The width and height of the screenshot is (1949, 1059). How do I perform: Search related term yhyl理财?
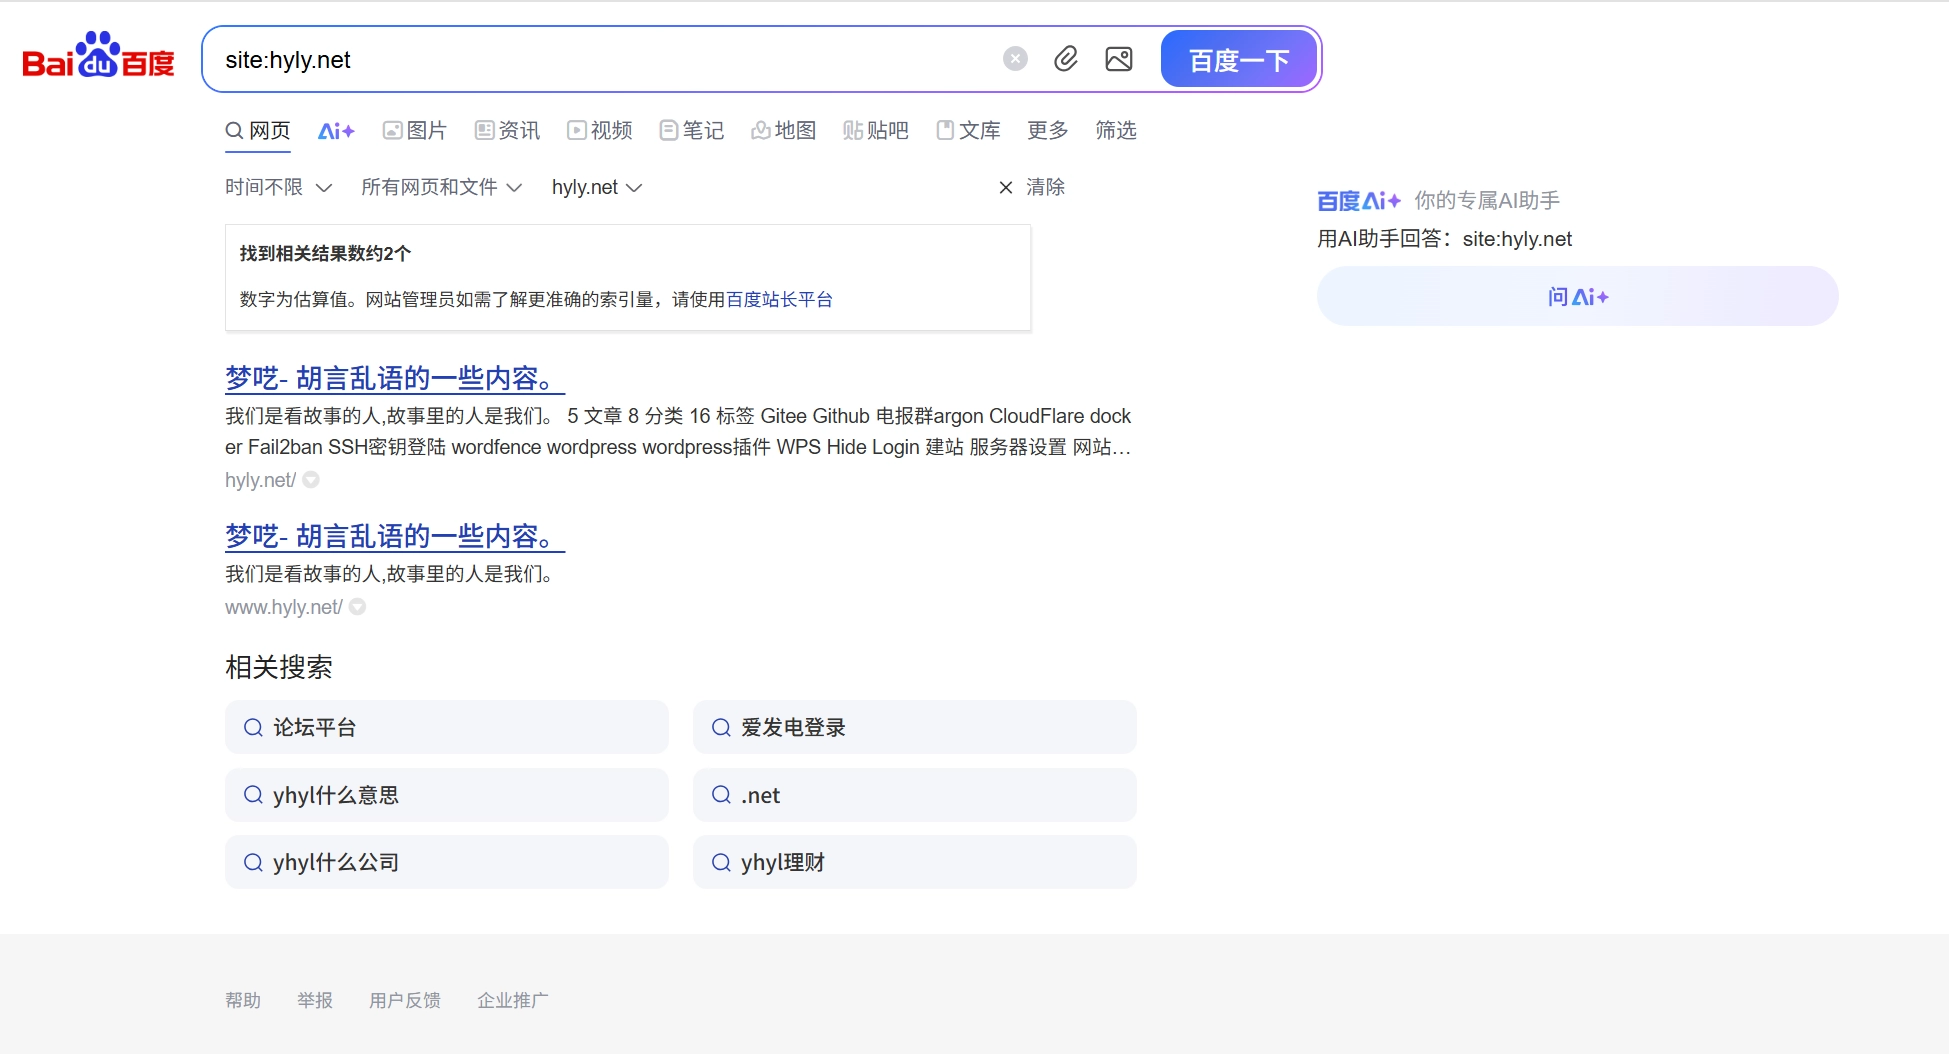[914, 863]
